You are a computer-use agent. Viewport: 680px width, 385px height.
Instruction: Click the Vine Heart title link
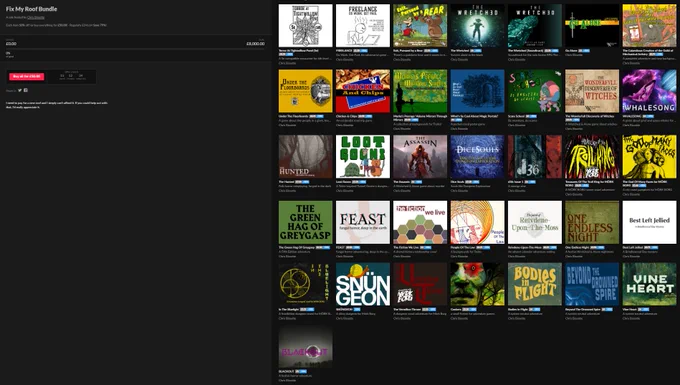click(630, 310)
